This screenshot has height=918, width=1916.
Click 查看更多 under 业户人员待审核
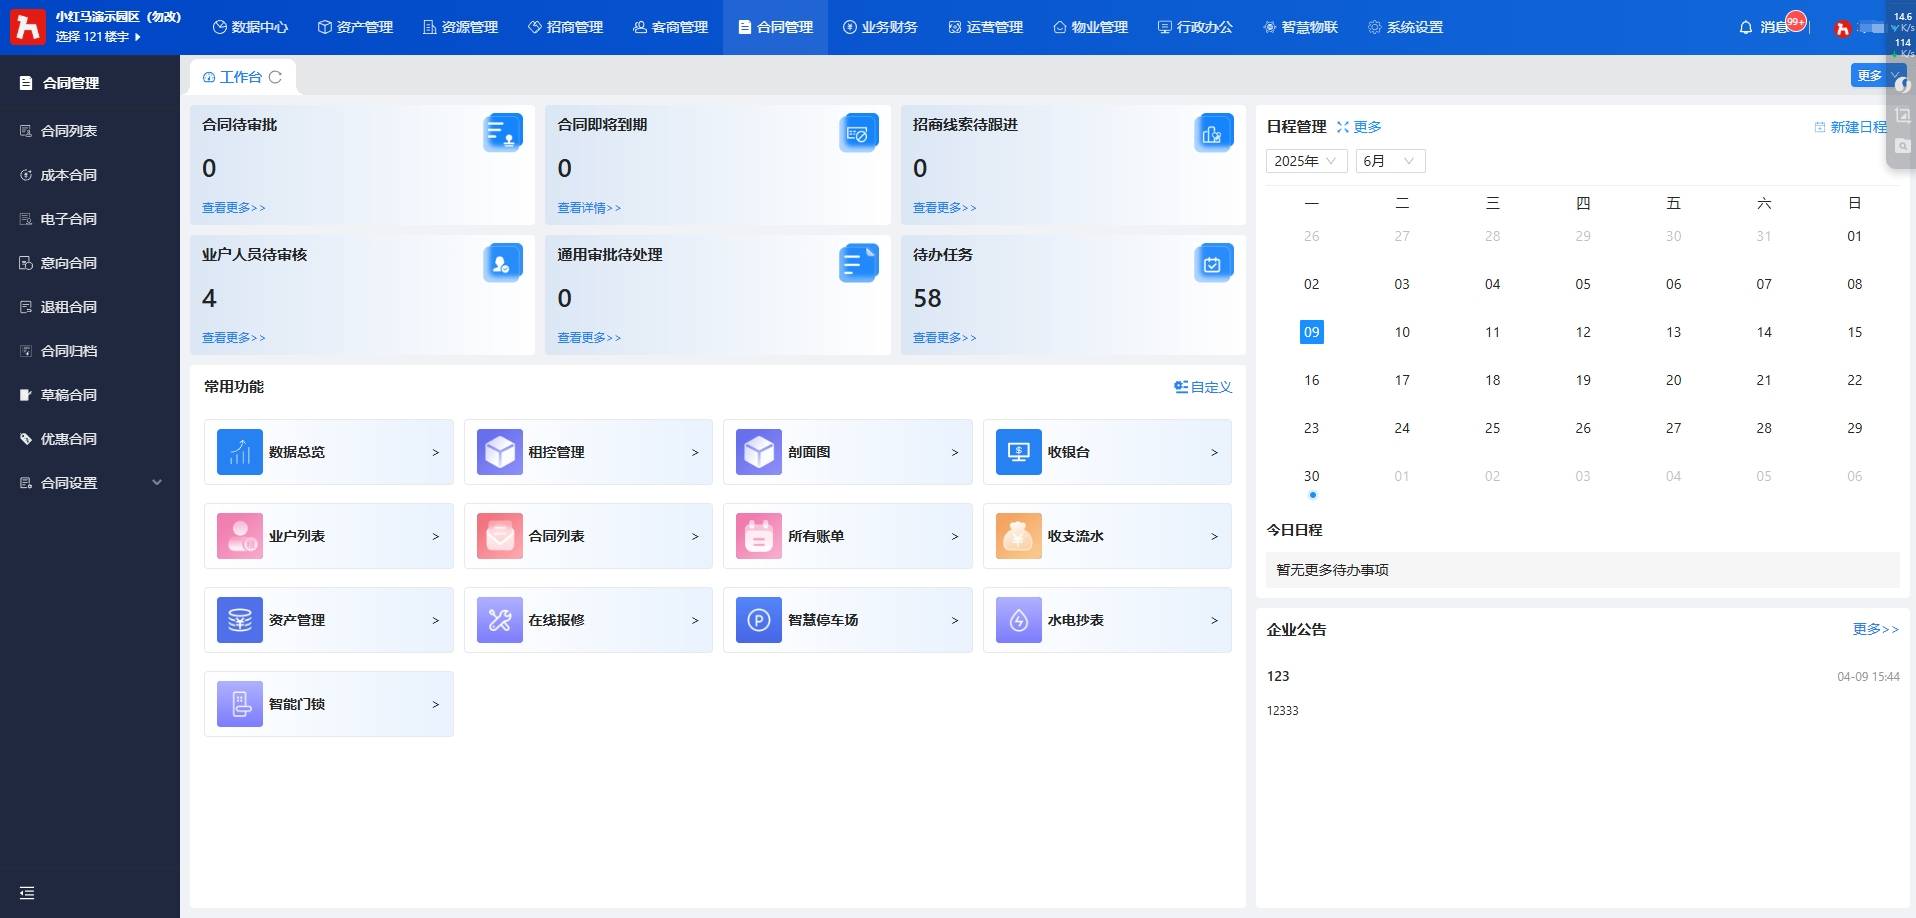click(234, 338)
